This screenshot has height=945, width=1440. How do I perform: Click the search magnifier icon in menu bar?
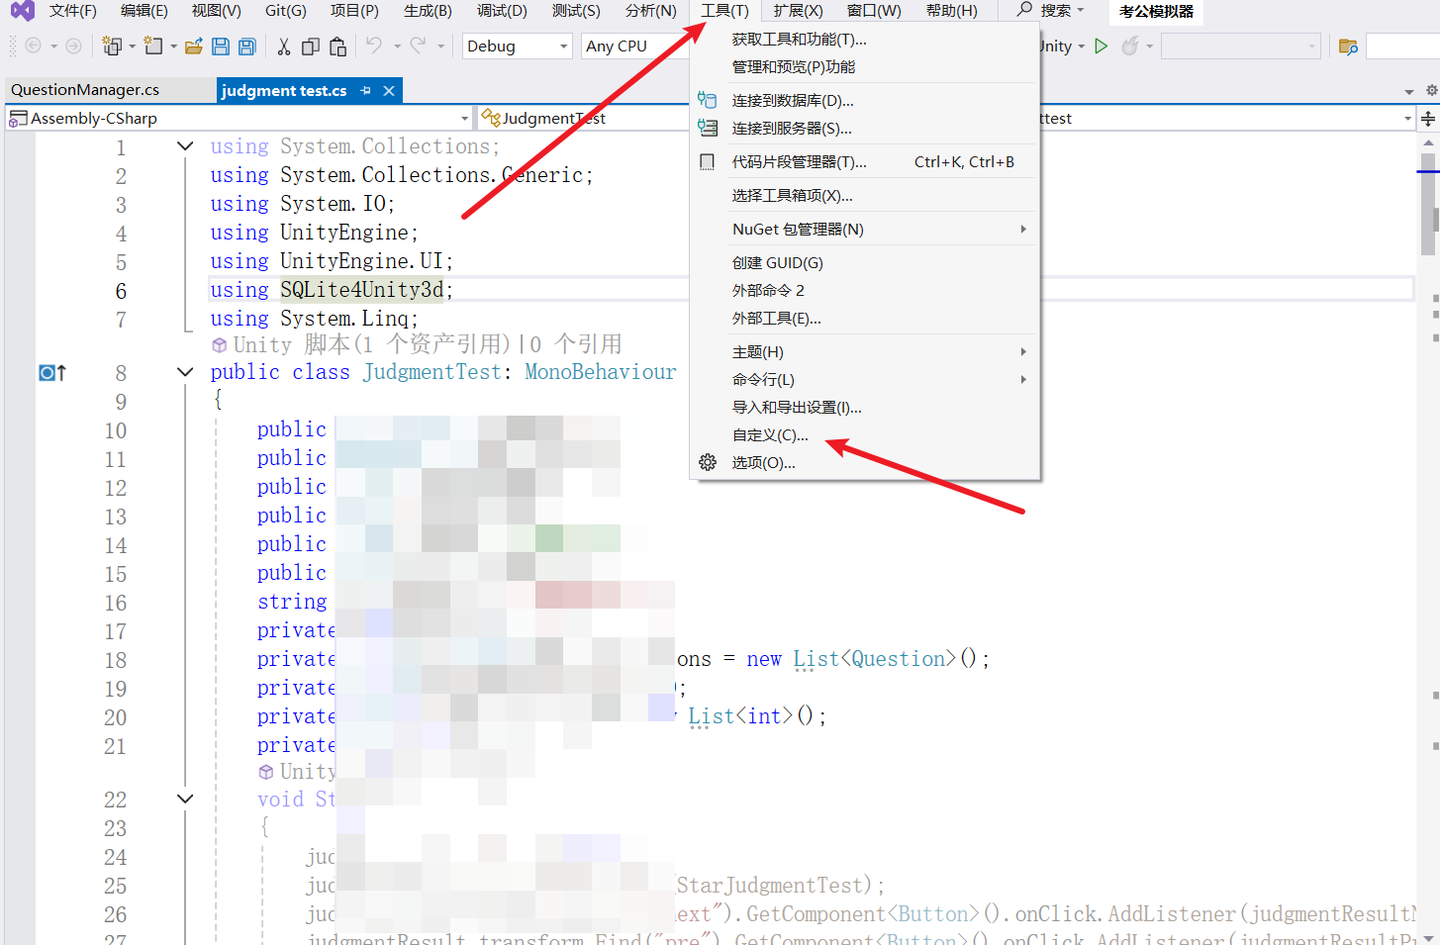click(1025, 10)
